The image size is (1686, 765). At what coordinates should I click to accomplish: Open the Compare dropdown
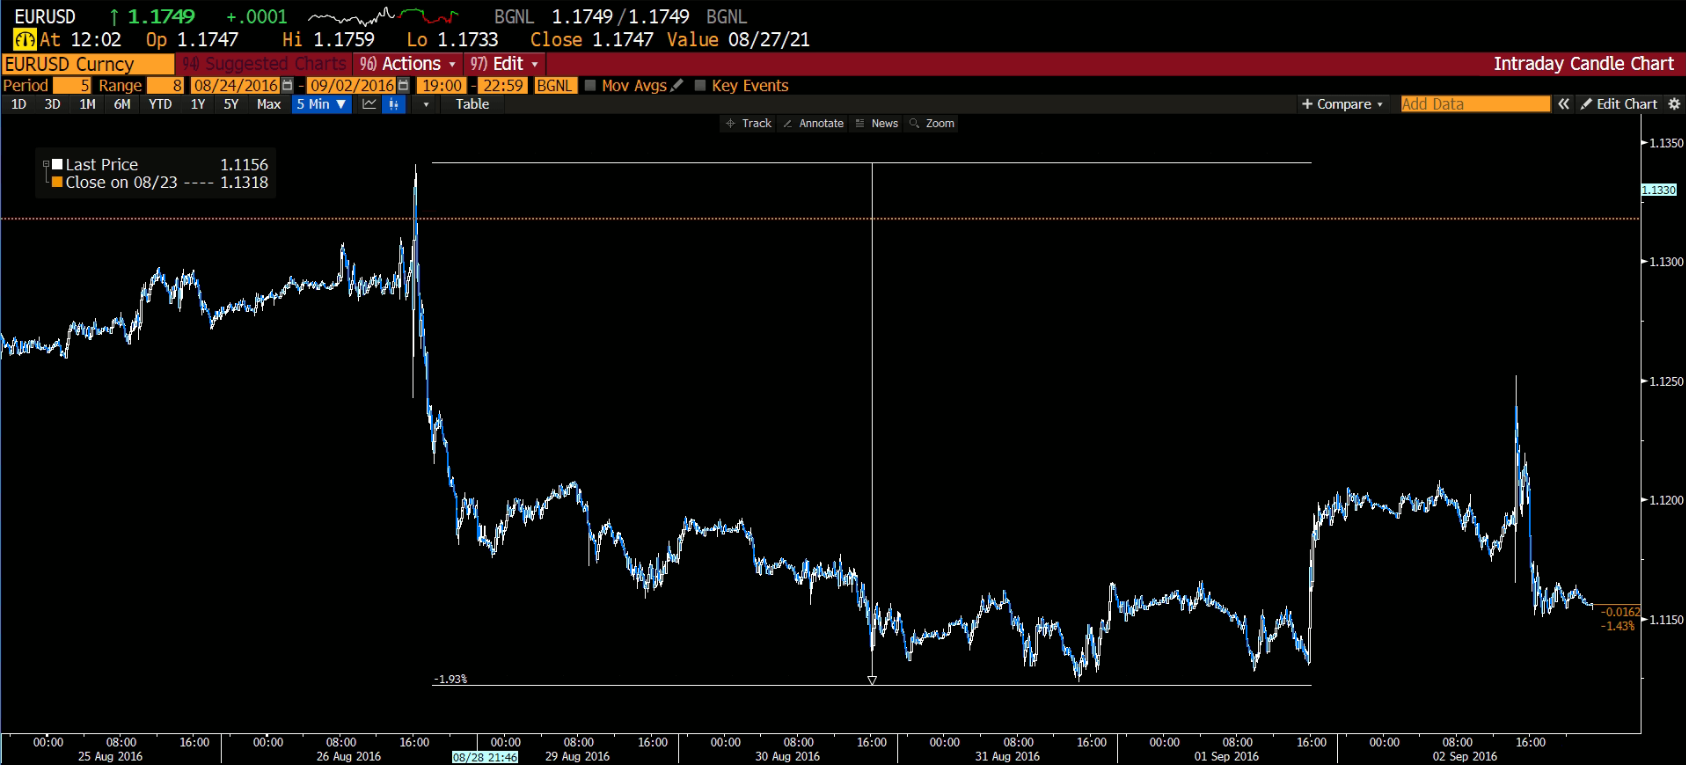click(x=1342, y=104)
